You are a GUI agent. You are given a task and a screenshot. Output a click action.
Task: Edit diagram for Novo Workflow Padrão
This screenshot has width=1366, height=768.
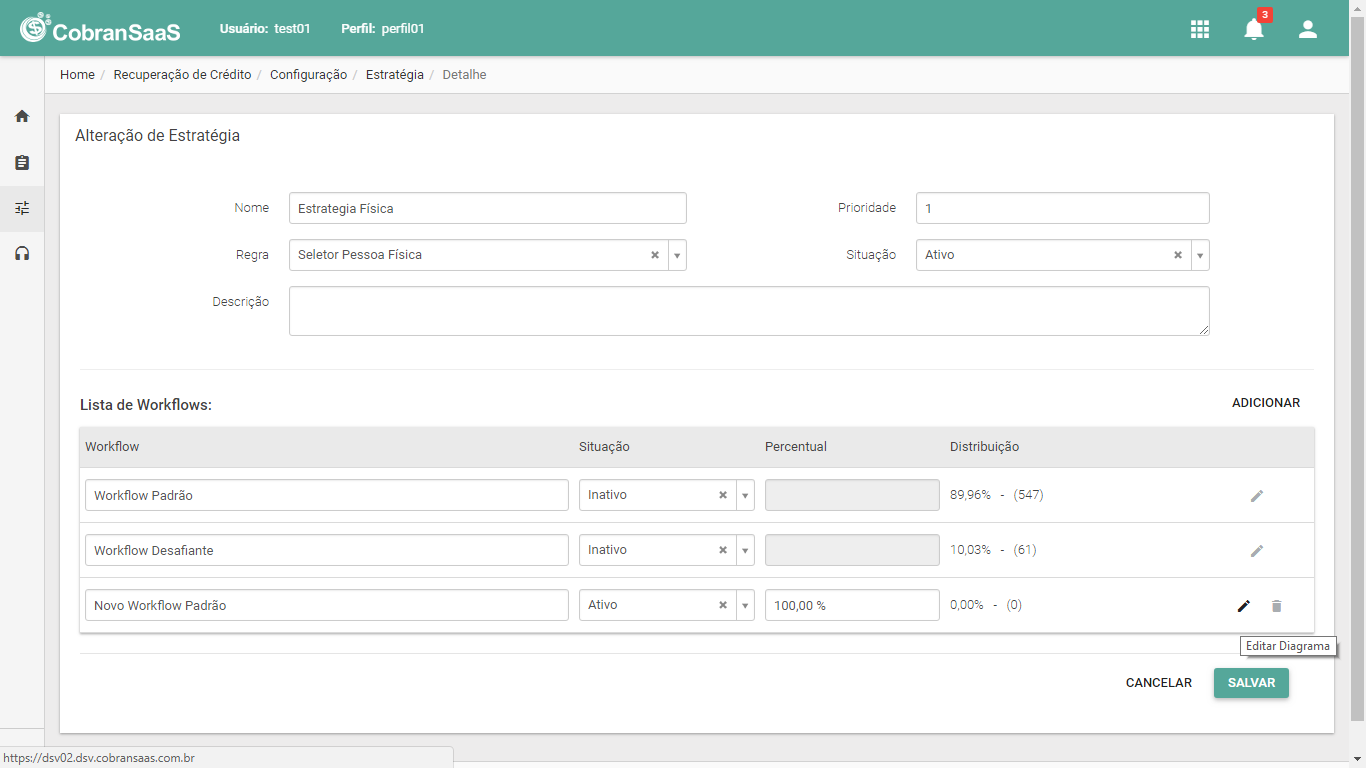(1244, 605)
